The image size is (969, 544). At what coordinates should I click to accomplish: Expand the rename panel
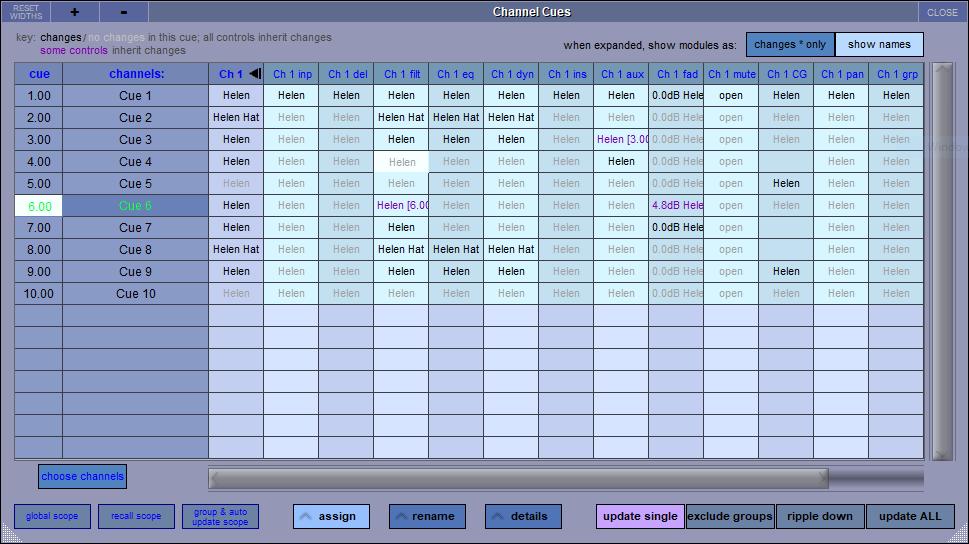click(427, 516)
